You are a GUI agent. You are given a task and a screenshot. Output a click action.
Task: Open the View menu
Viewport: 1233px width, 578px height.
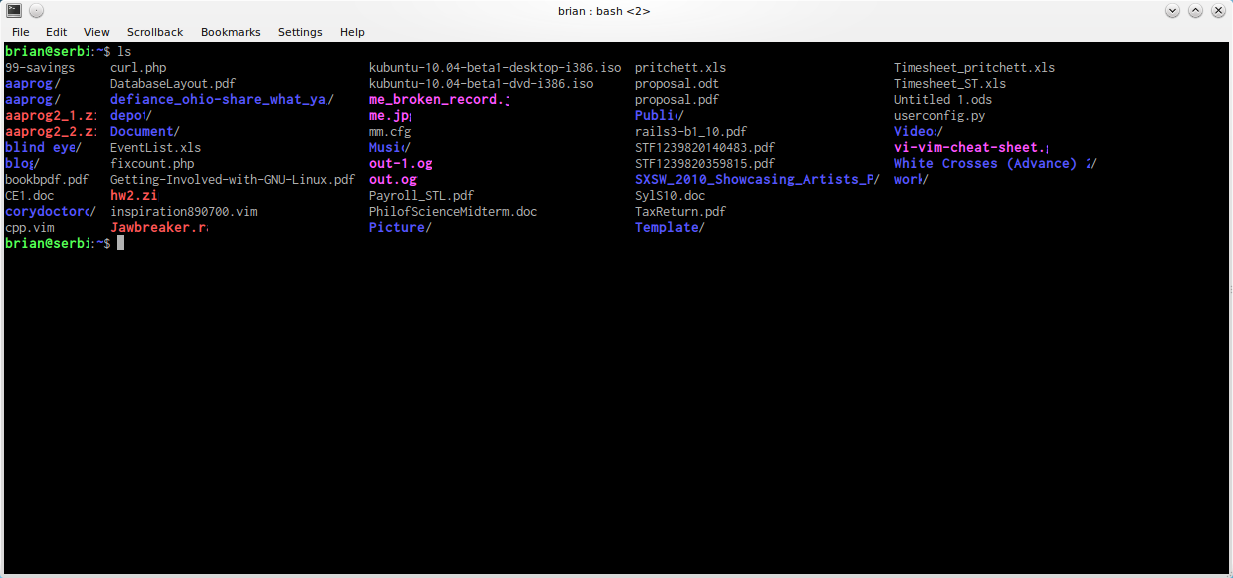[x=97, y=32]
